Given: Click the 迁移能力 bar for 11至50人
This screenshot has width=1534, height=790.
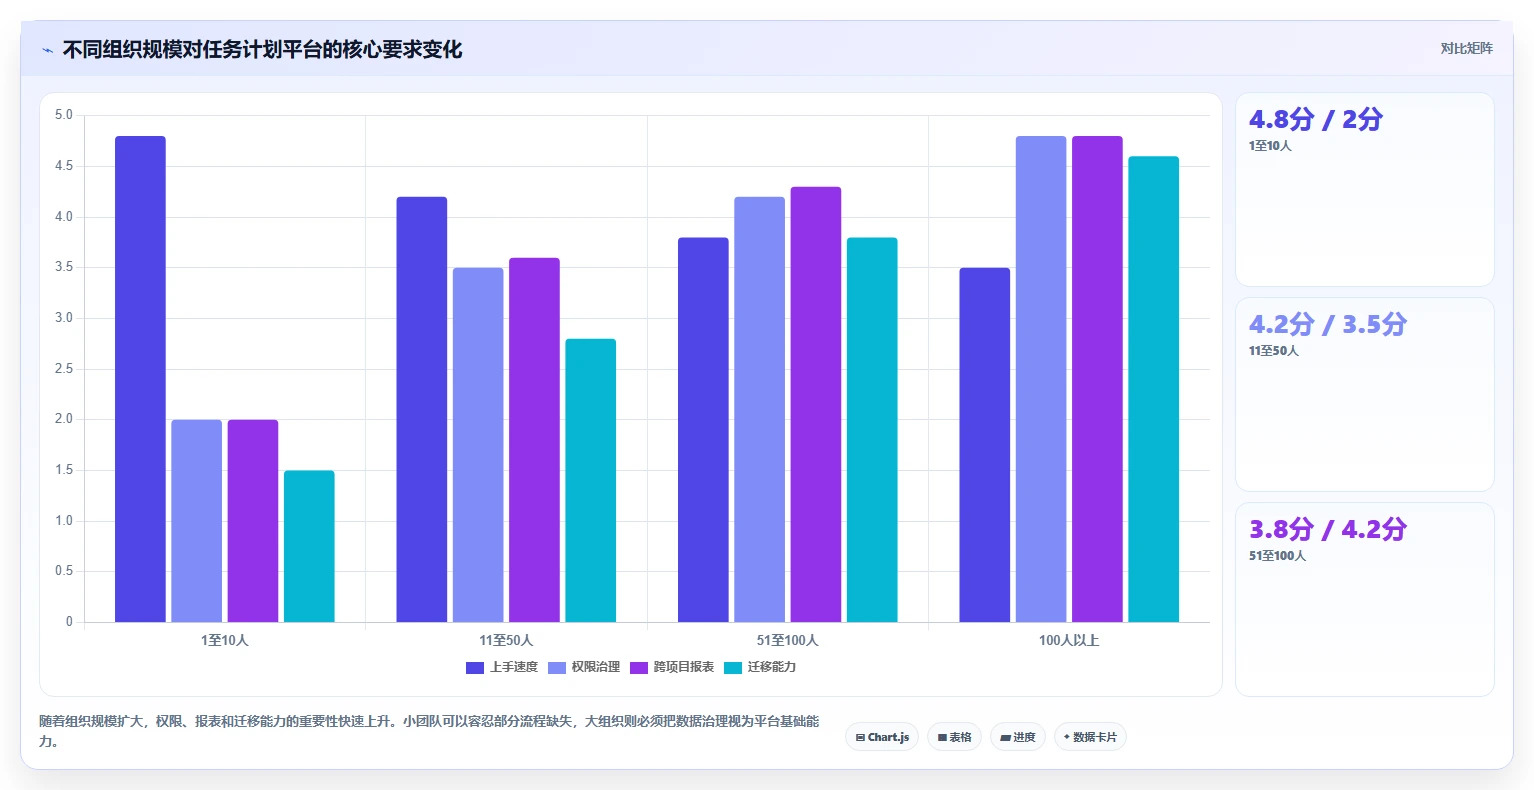Looking at the screenshot, I should [591, 480].
